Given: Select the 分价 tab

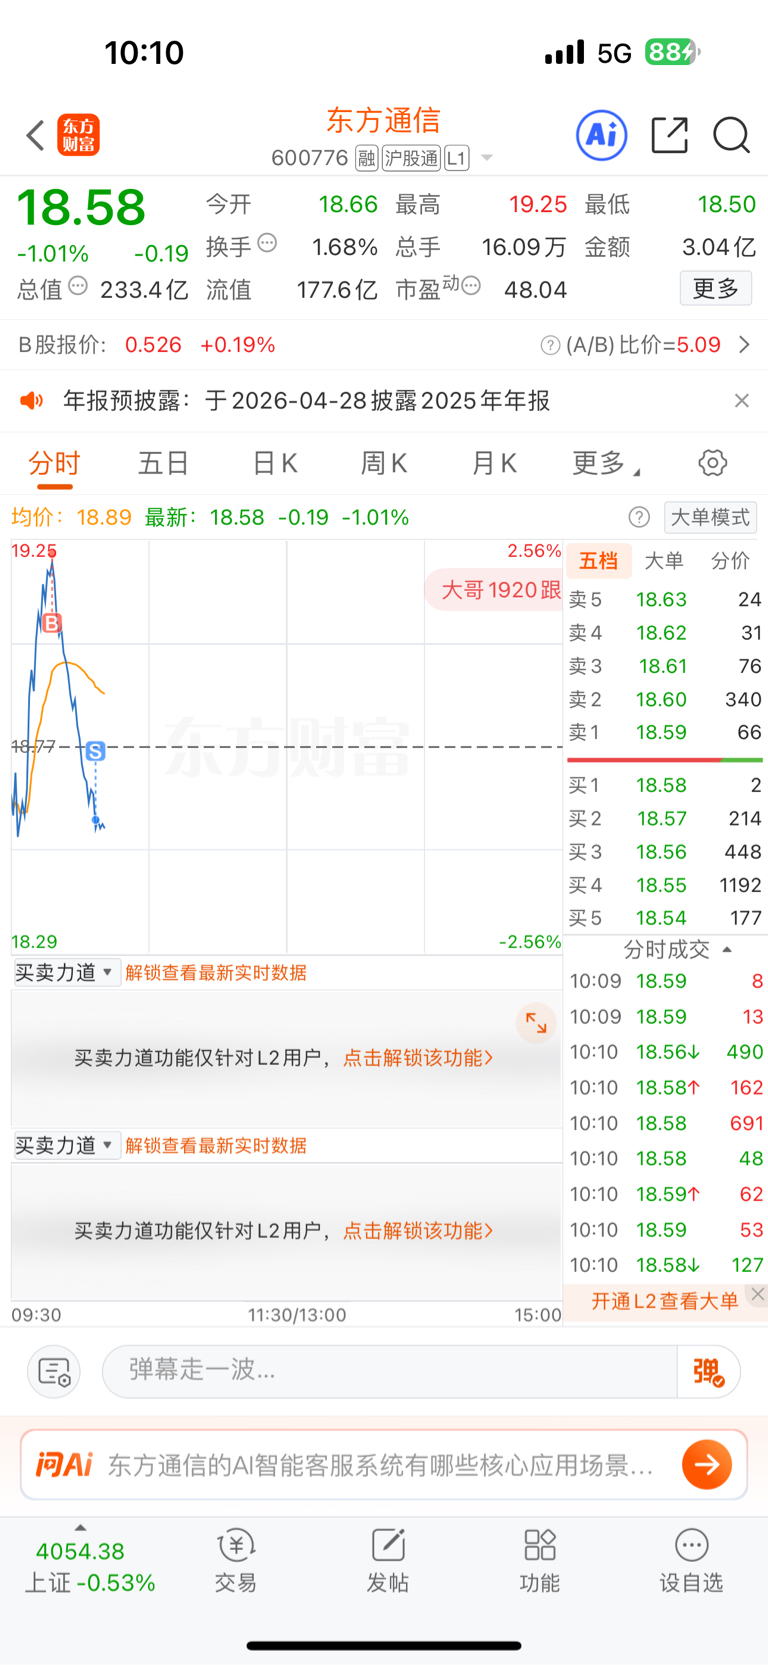Looking at the screenshot, I should point(731,561).
